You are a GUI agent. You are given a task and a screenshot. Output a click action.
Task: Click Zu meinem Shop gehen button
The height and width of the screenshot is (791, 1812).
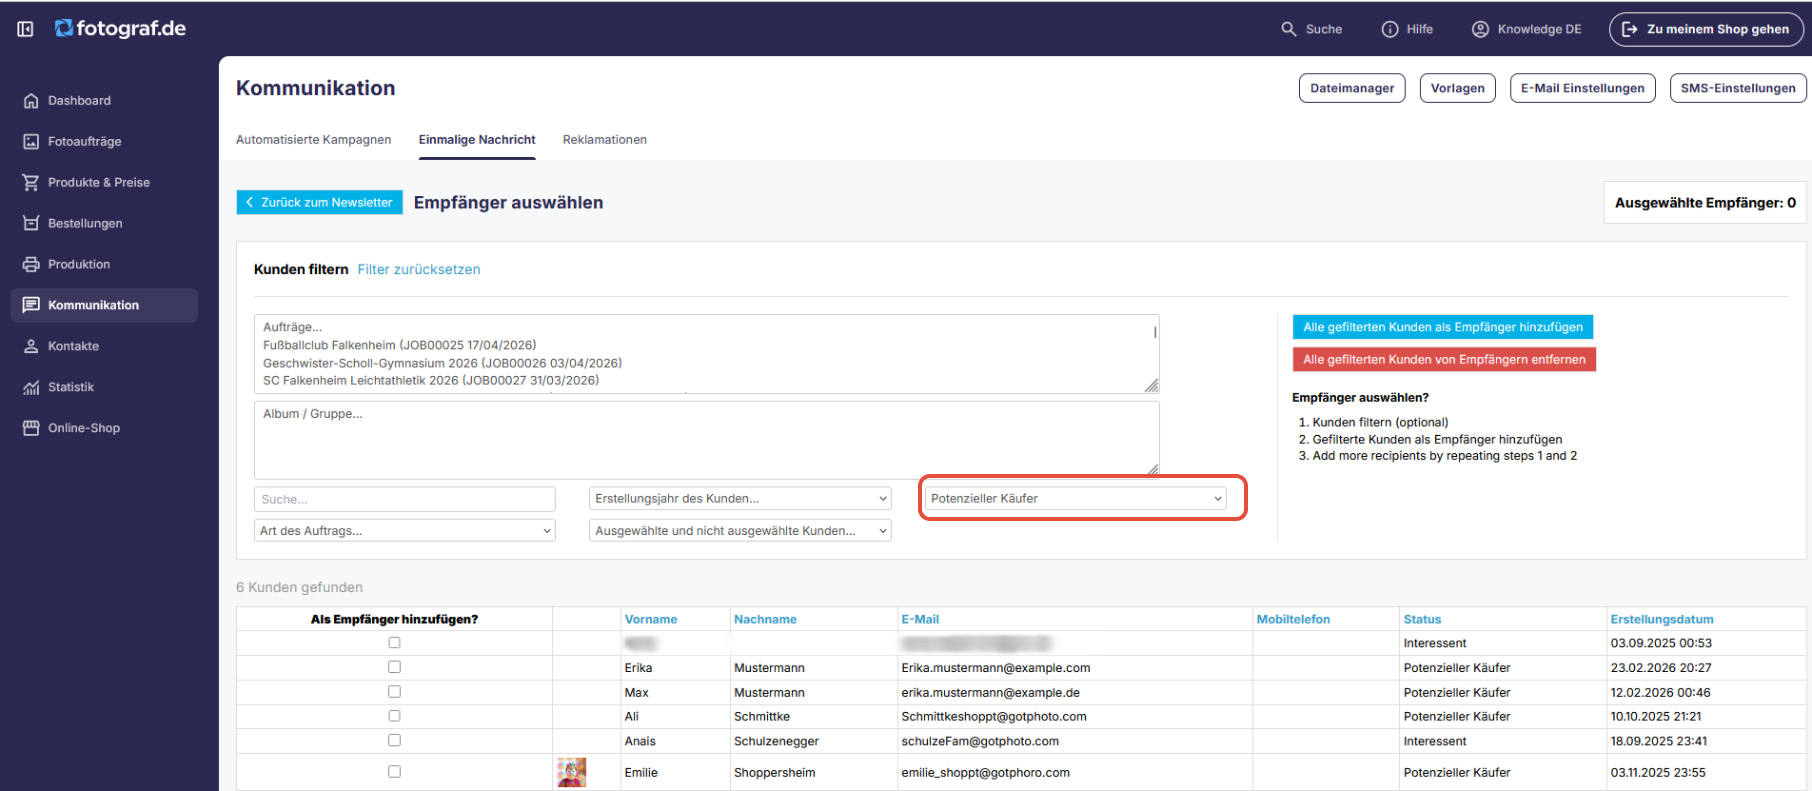[x=1706, y=29]
